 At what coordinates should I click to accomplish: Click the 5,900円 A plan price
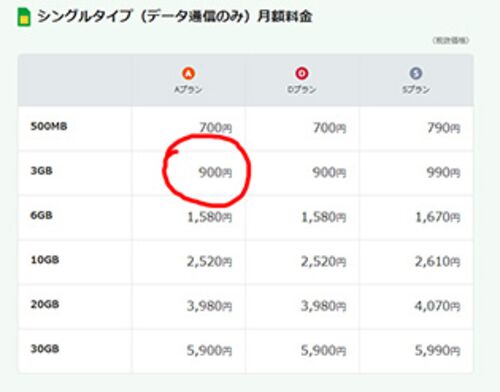[x=209, y=351]
